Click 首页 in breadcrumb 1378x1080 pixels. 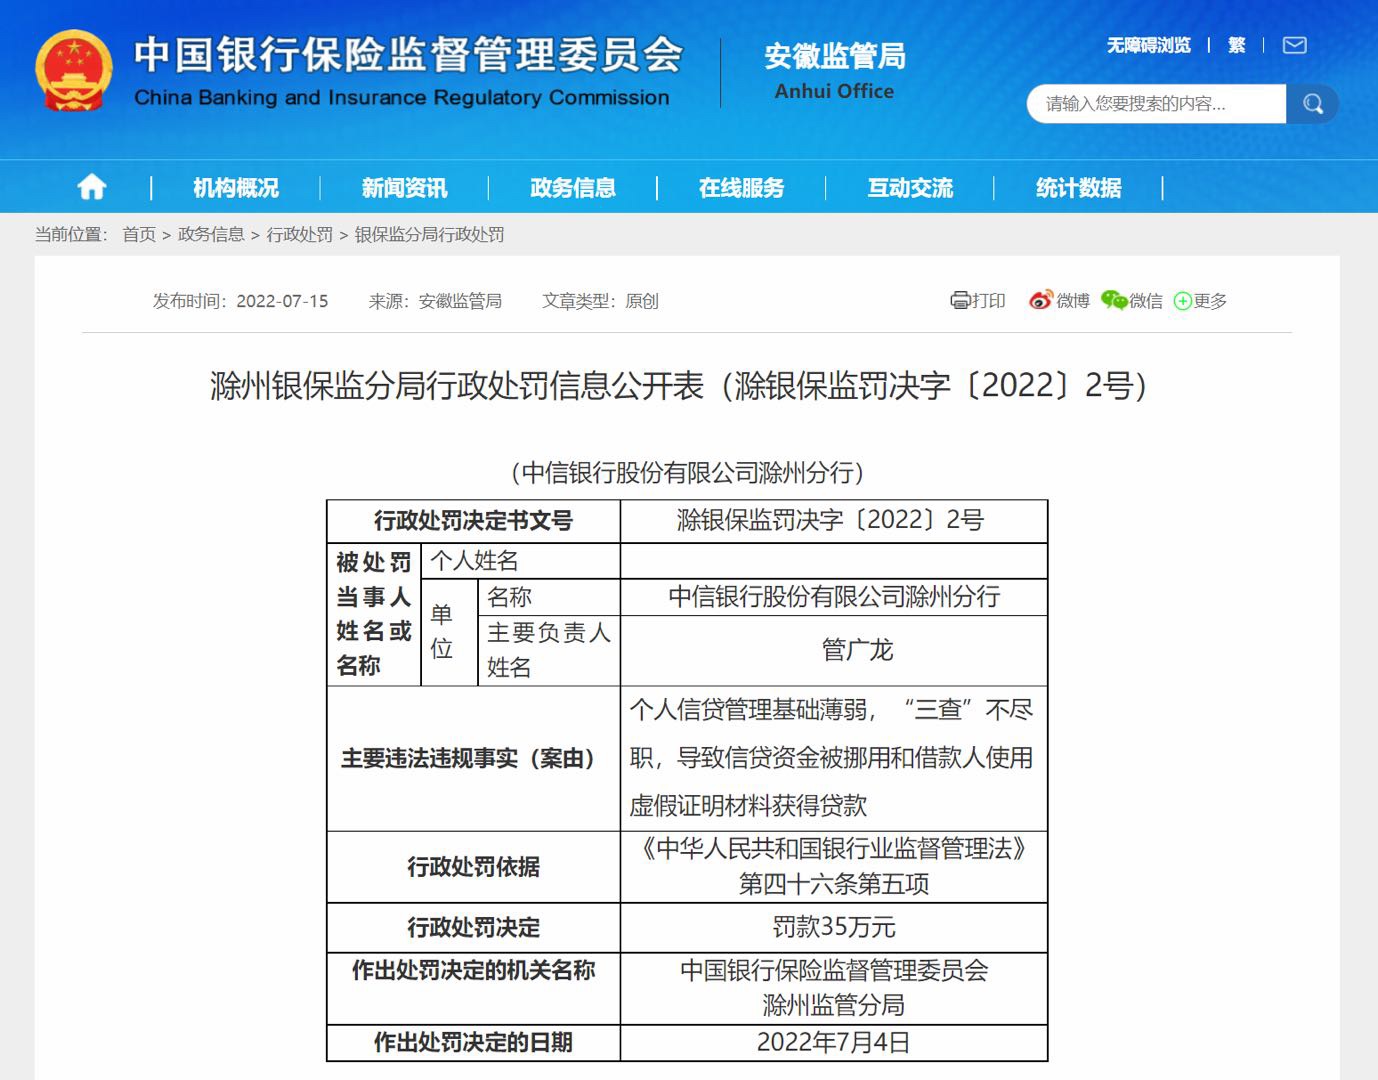tap(139, 234)
